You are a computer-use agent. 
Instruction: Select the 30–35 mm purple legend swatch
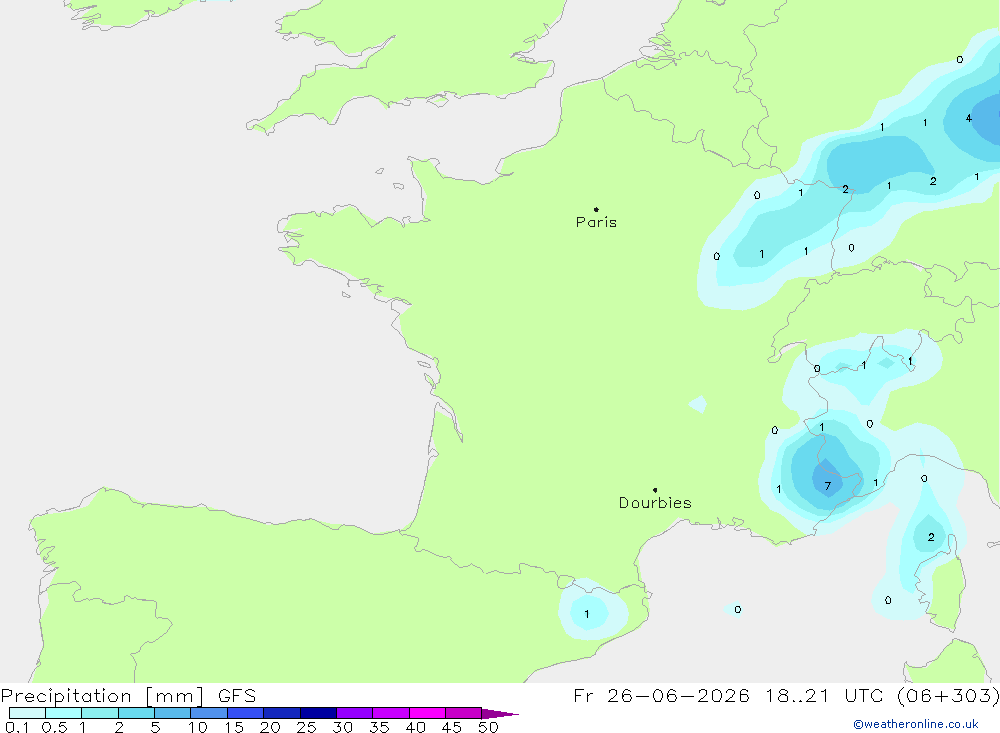tap(355, 713)
